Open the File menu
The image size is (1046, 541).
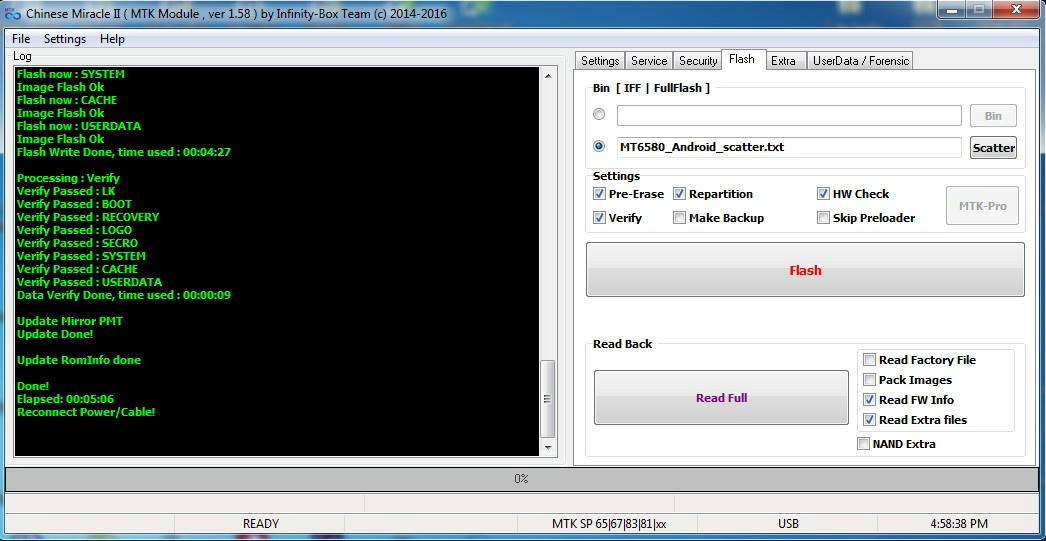pos(21,39)
